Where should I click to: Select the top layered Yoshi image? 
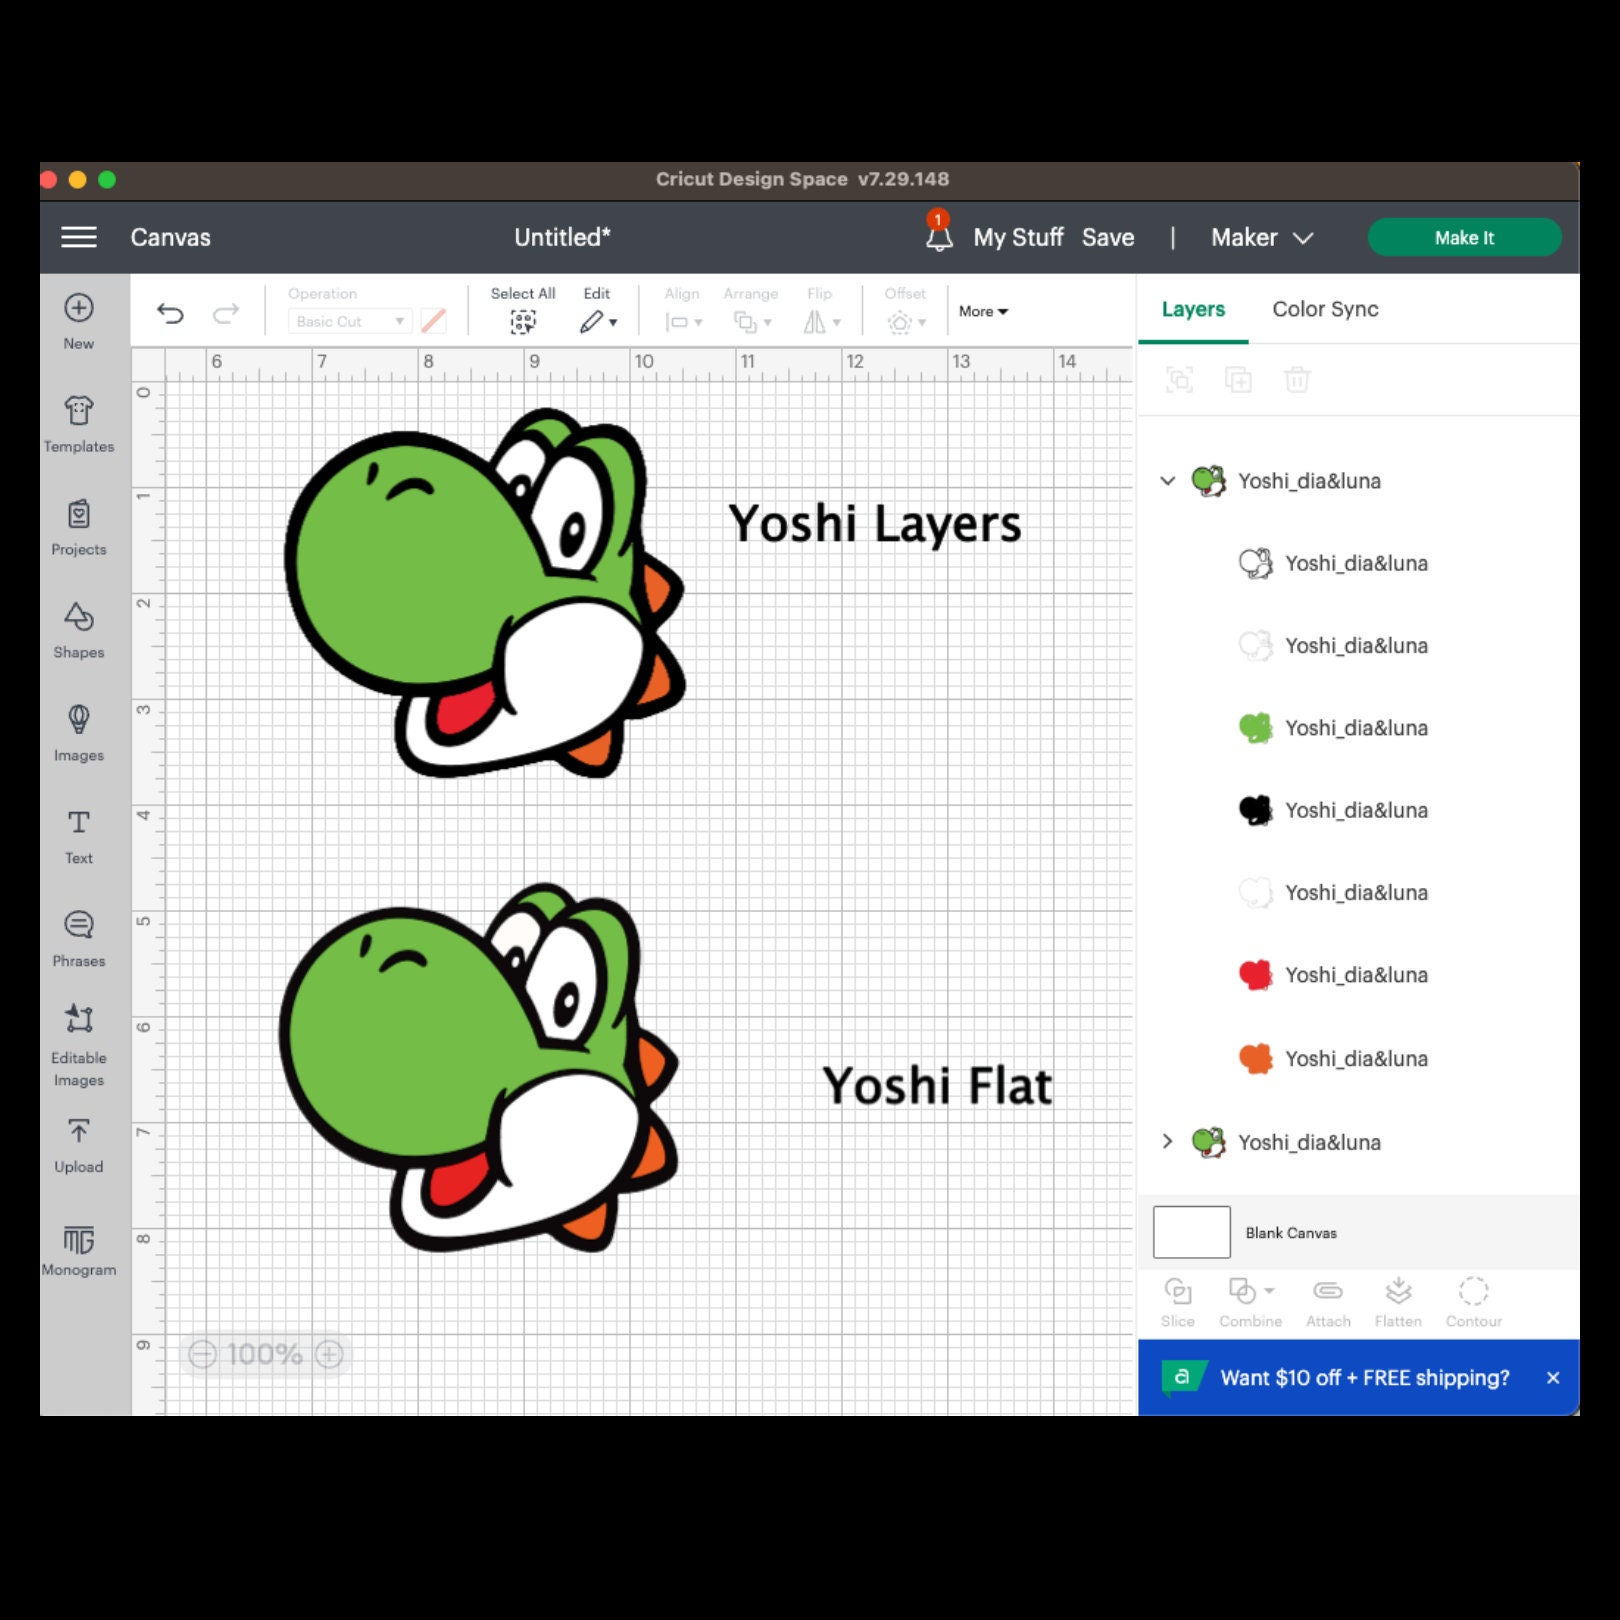click(485, 593)
